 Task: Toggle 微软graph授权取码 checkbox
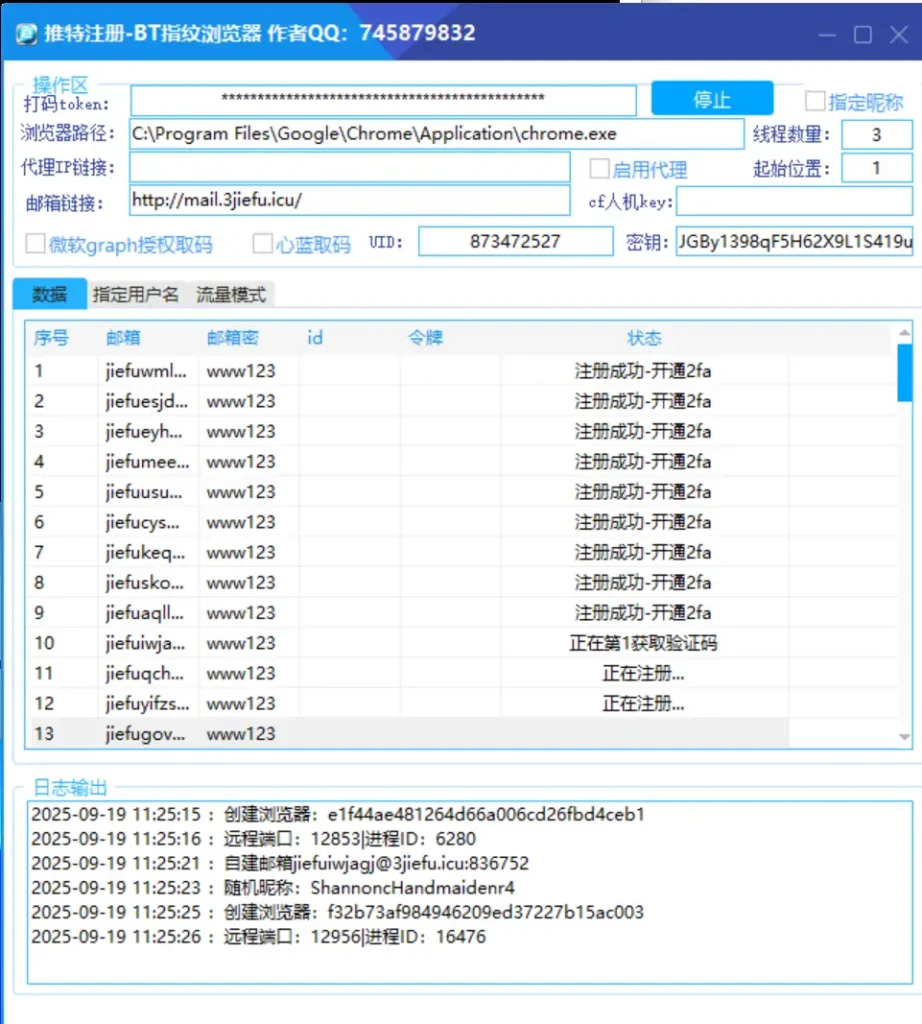coord(35,244)
